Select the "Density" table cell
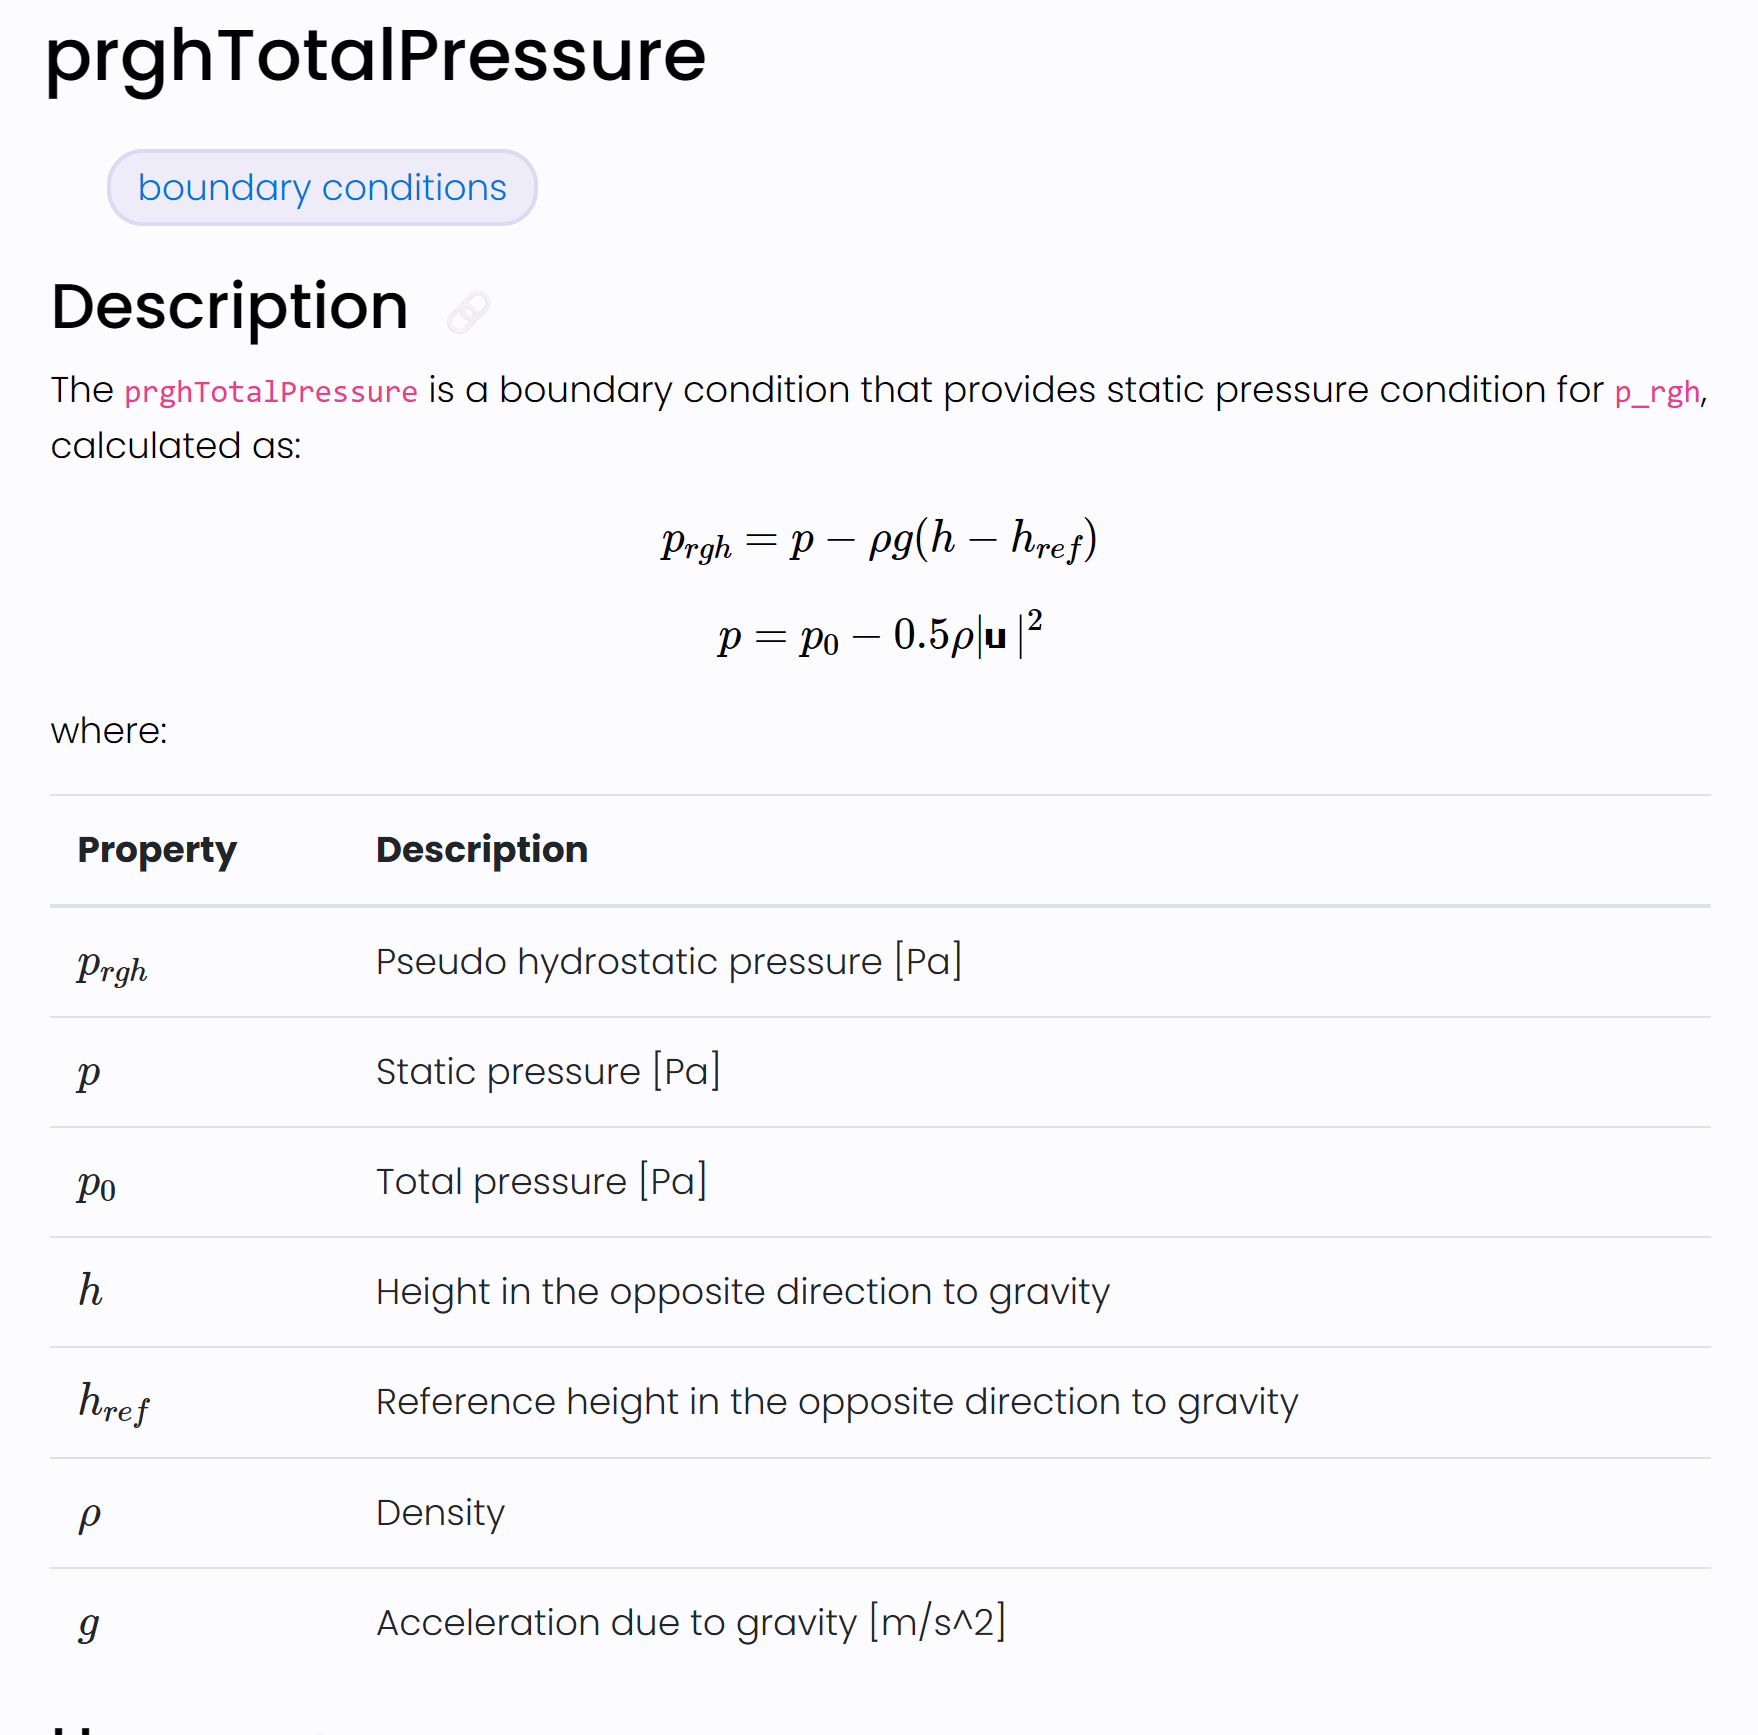1758x1735 pixels. tap(440, 1512)
